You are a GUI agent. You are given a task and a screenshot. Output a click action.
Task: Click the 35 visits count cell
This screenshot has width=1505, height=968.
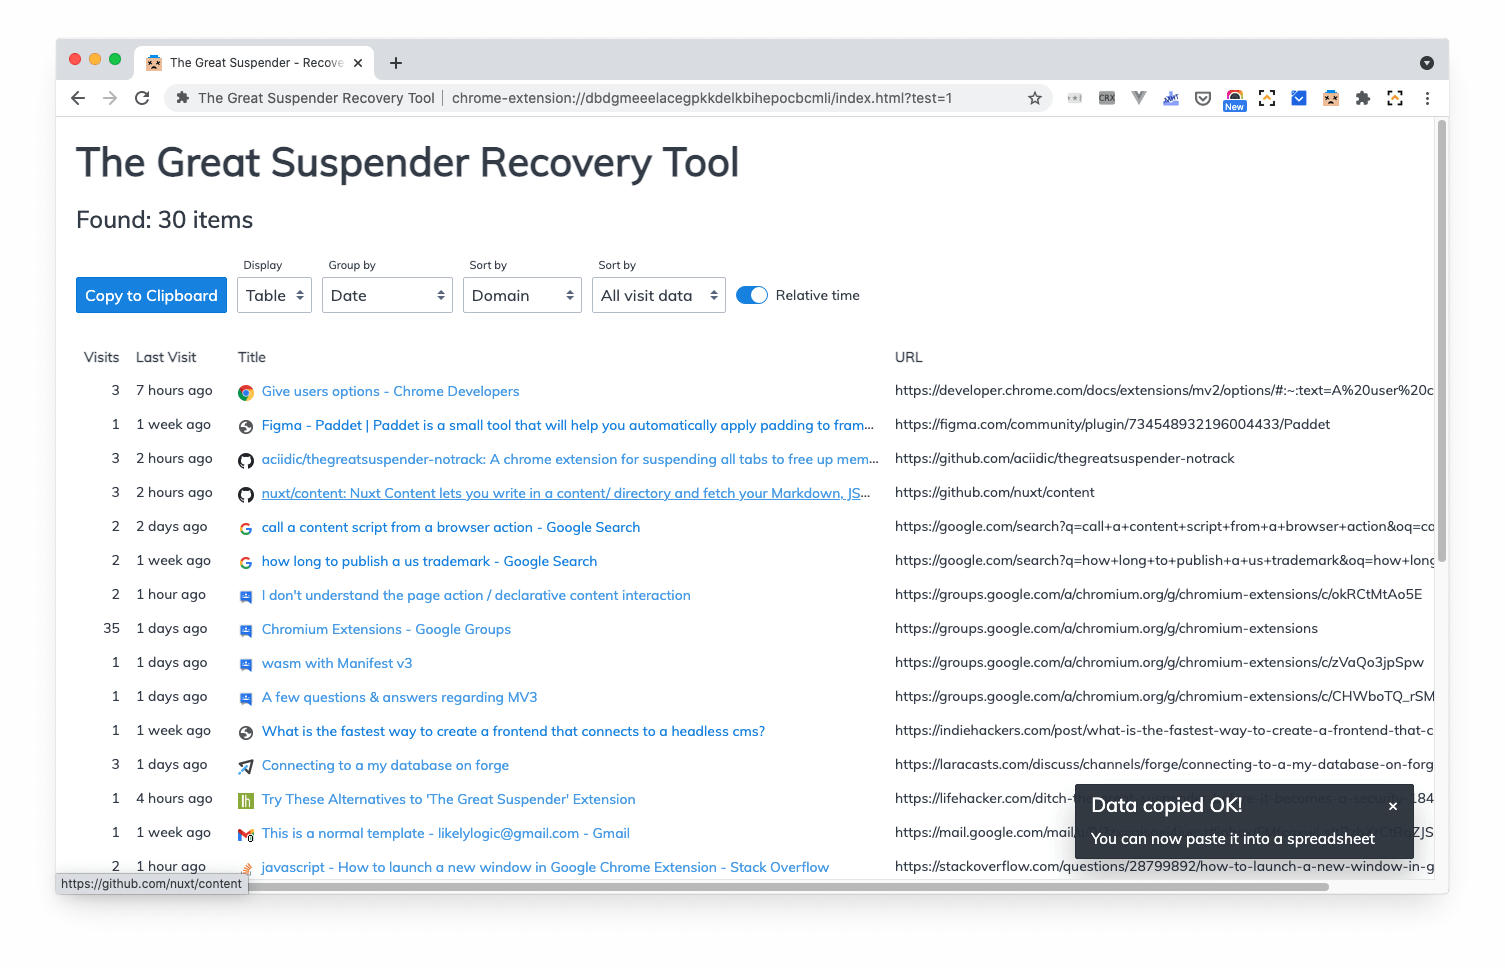coord(111,628)
